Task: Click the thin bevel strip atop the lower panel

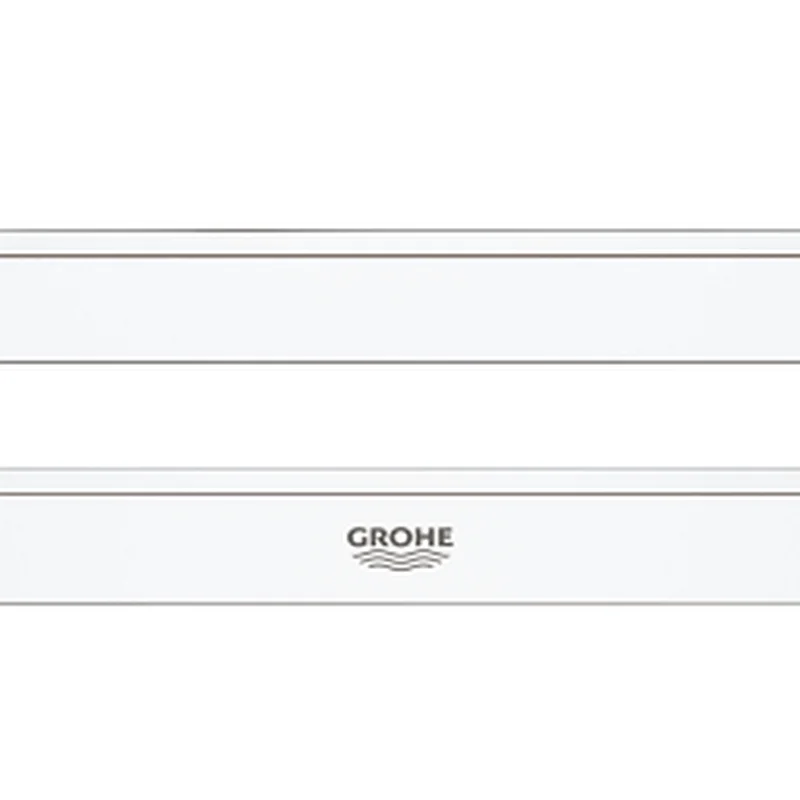Action: [400, 481]
